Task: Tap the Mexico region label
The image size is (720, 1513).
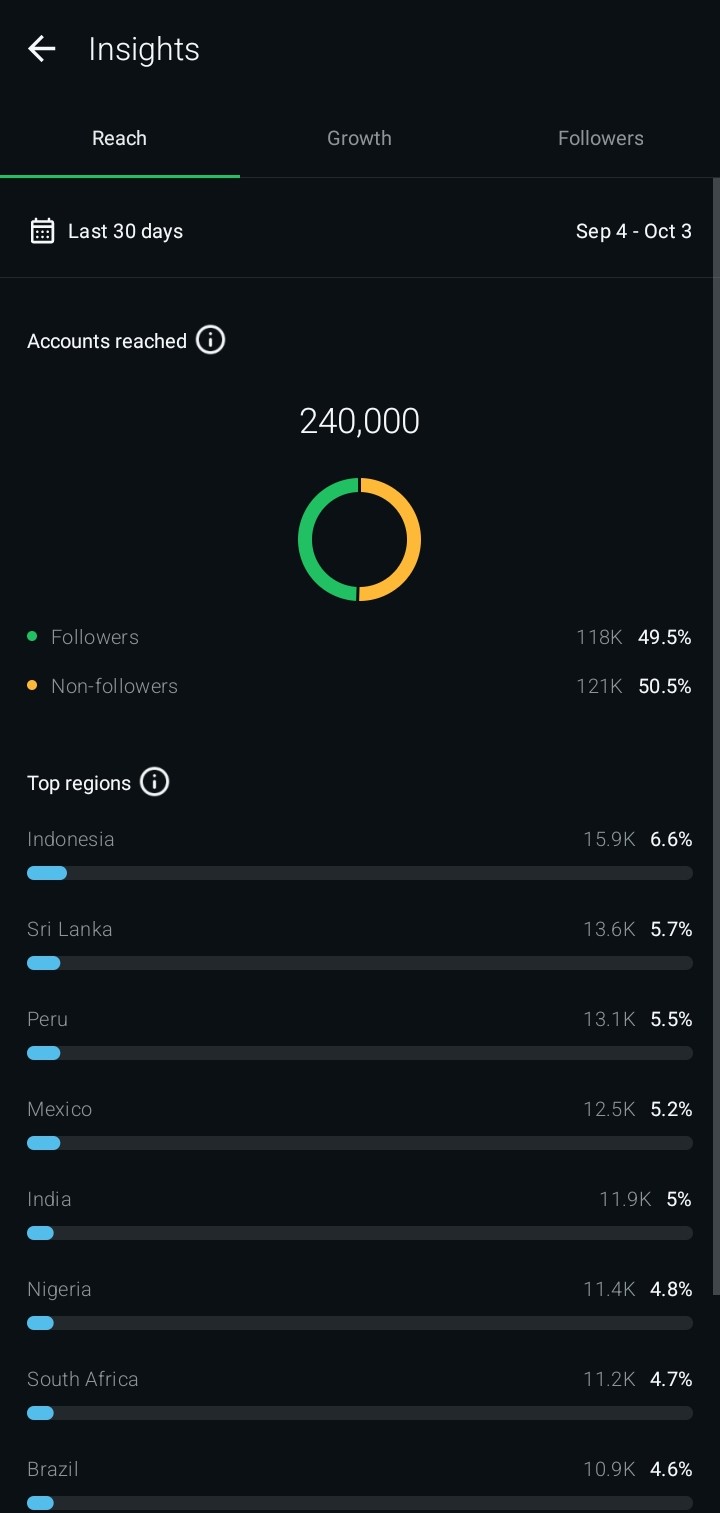Action: pos(60,1109)
